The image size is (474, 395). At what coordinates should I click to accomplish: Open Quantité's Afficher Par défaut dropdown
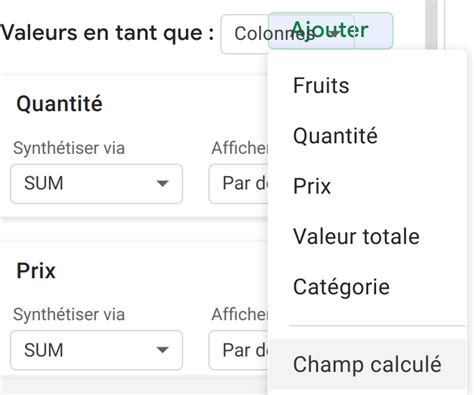pos(239,184)
